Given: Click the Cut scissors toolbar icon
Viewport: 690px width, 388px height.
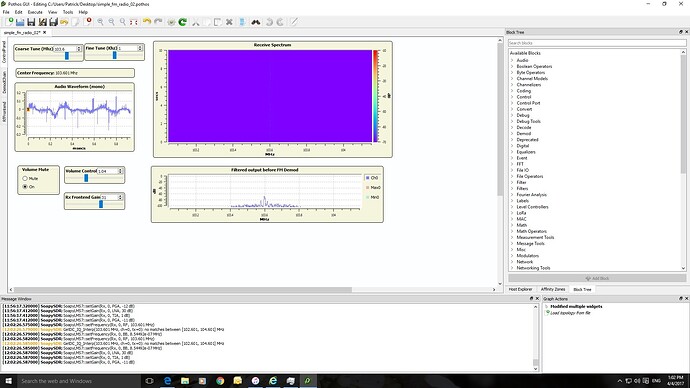Looking at the screenshot, I should [x=195, y=22].
